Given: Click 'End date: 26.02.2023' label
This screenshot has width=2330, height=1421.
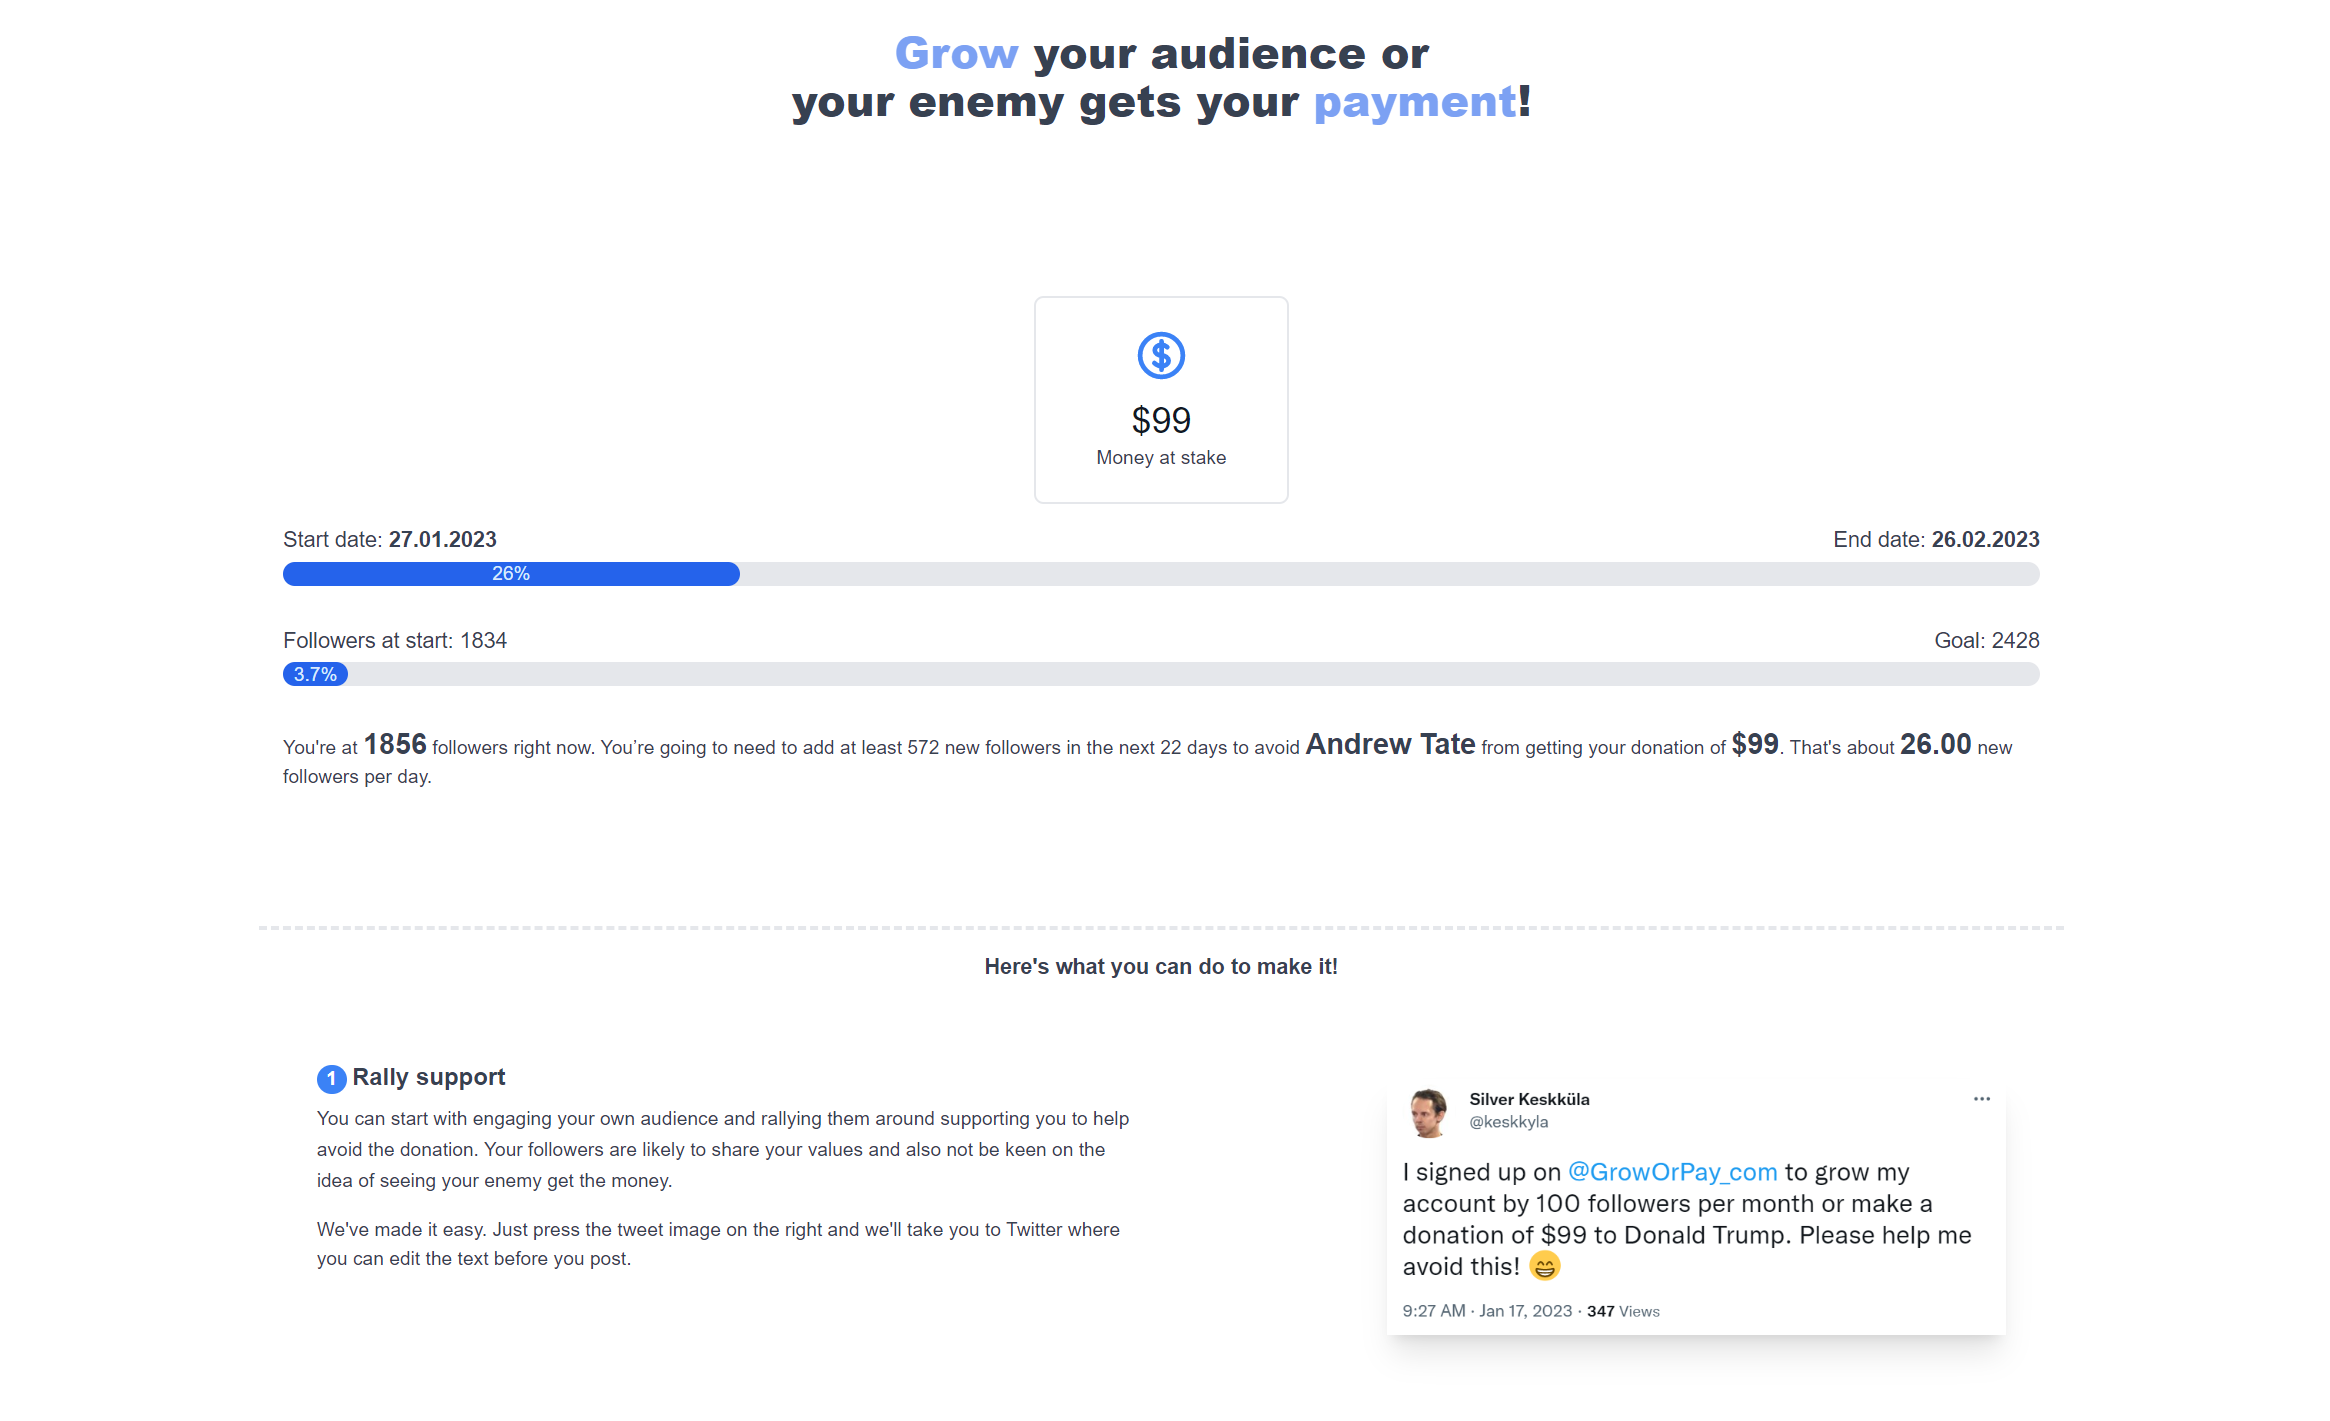Looking at the screenshot, I should click(x=1936, y=540).
